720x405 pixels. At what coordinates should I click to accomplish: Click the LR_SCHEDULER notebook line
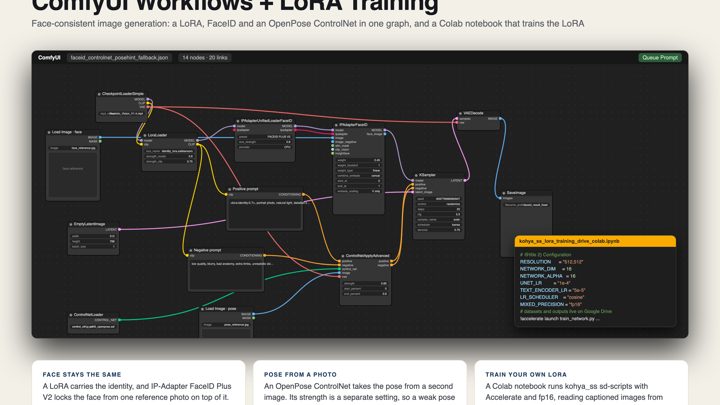coord(552,297)
